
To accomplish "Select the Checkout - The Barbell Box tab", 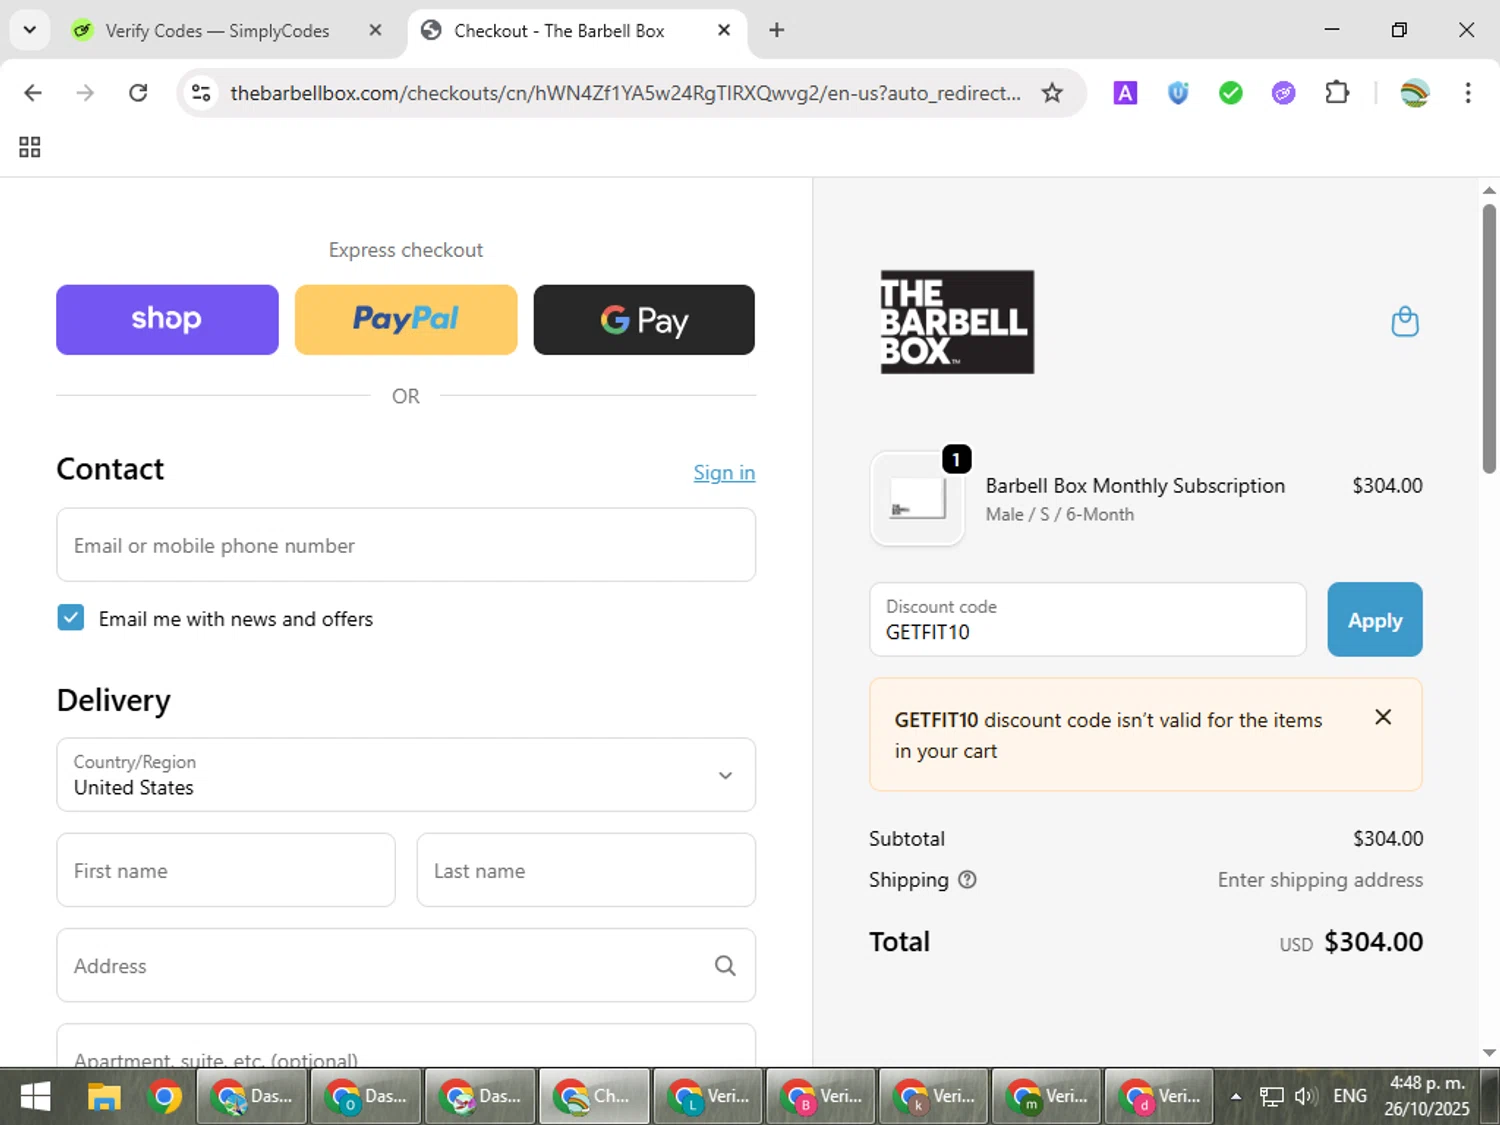I will [x=559, y=31].
